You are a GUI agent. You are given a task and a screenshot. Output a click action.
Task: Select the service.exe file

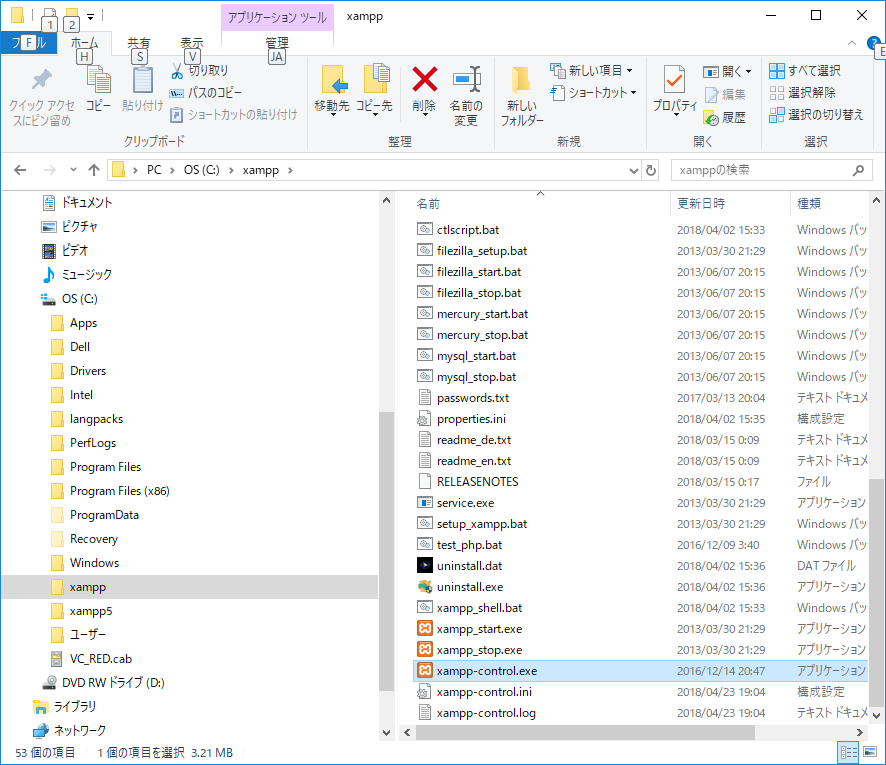[465, 503]
